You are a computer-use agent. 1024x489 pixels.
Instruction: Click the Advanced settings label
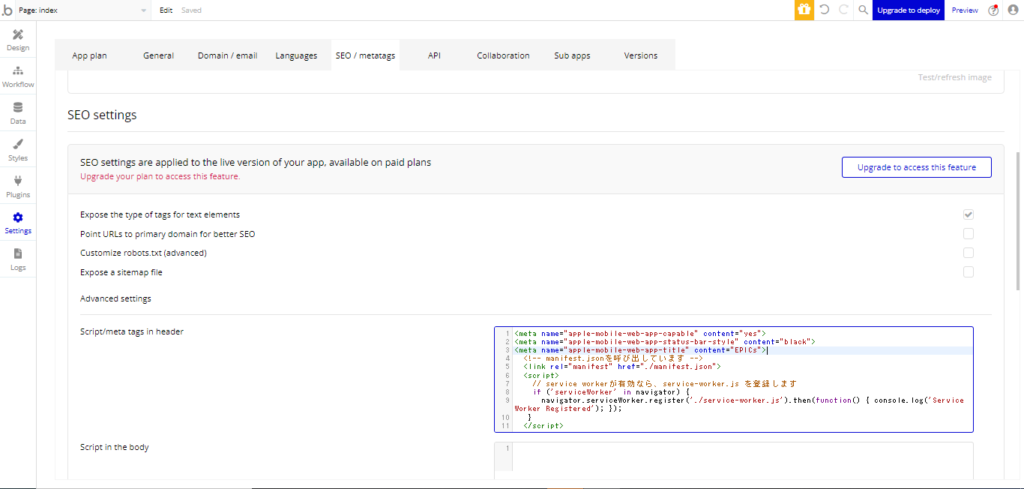tap(116, 298)
